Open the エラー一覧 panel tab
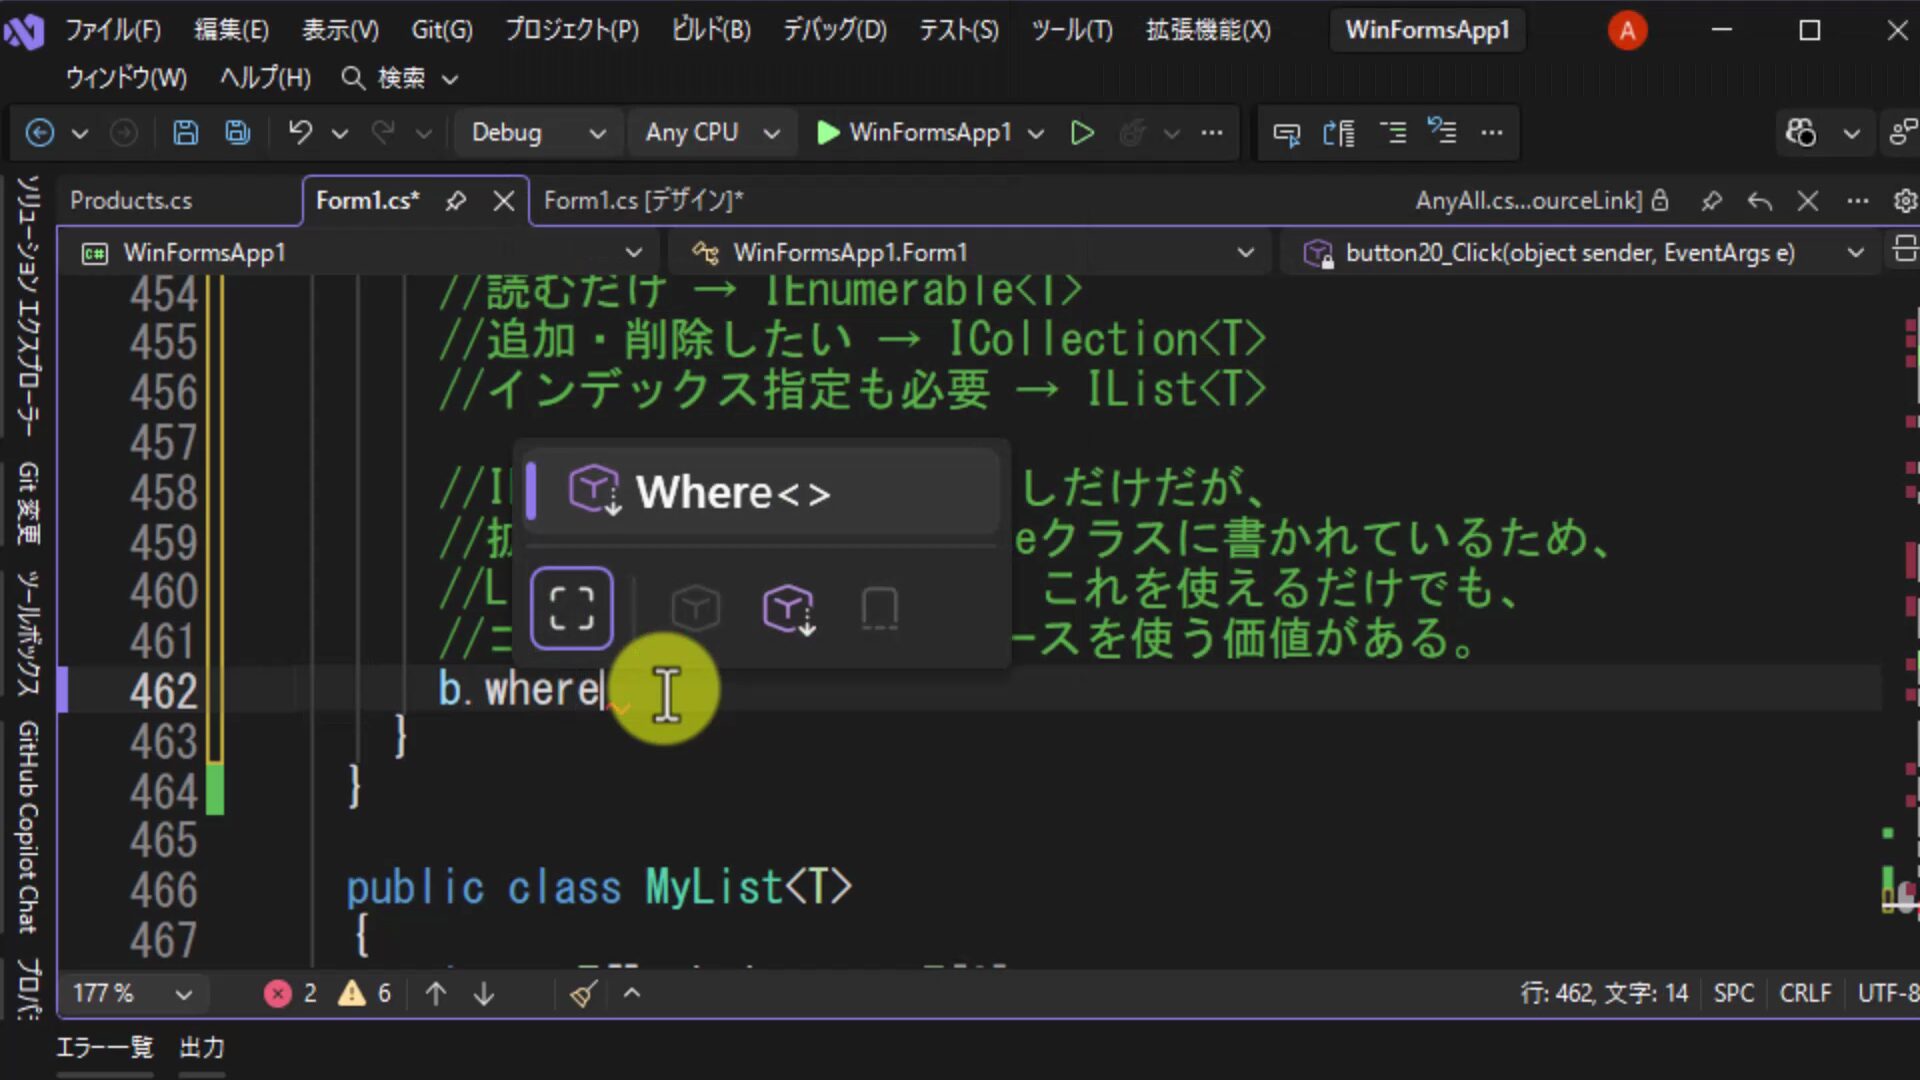This screenshot has width=1920, height=1080. [x=105, y=1048]
